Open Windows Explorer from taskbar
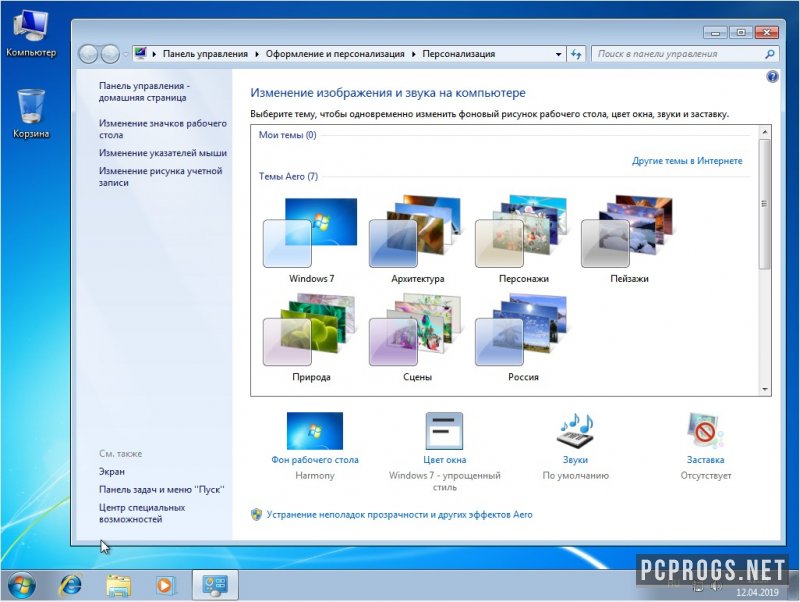Viewport: 800px width, 602px height. (118, 585)
